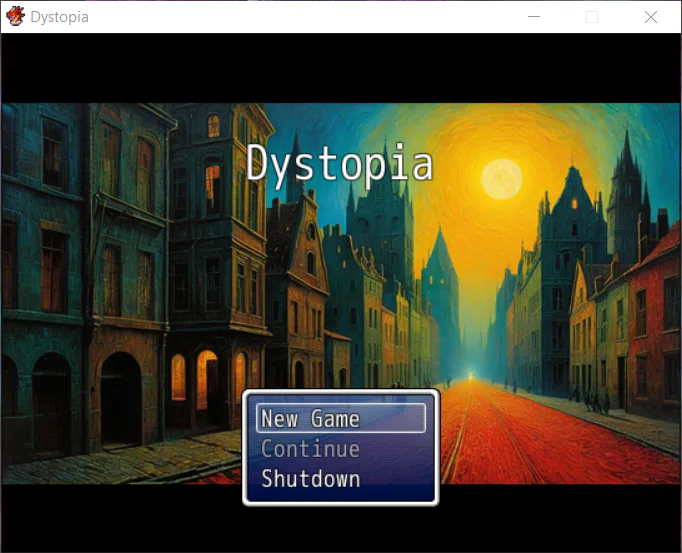Choose the greyed-out Continue option

[x=311, y=449]
